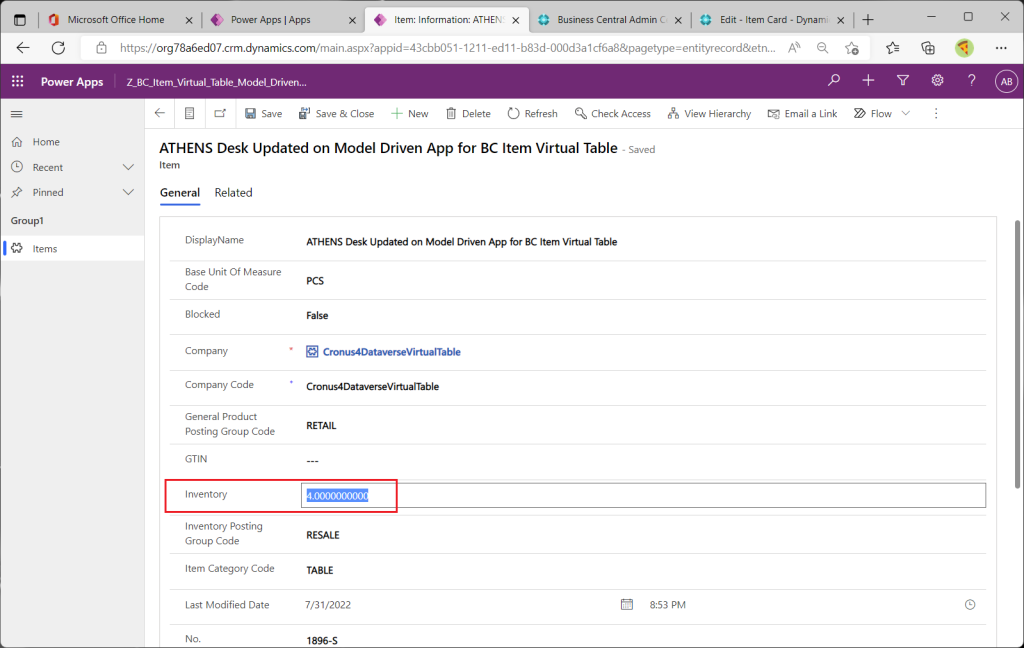Save the item record

coord(264,114)
